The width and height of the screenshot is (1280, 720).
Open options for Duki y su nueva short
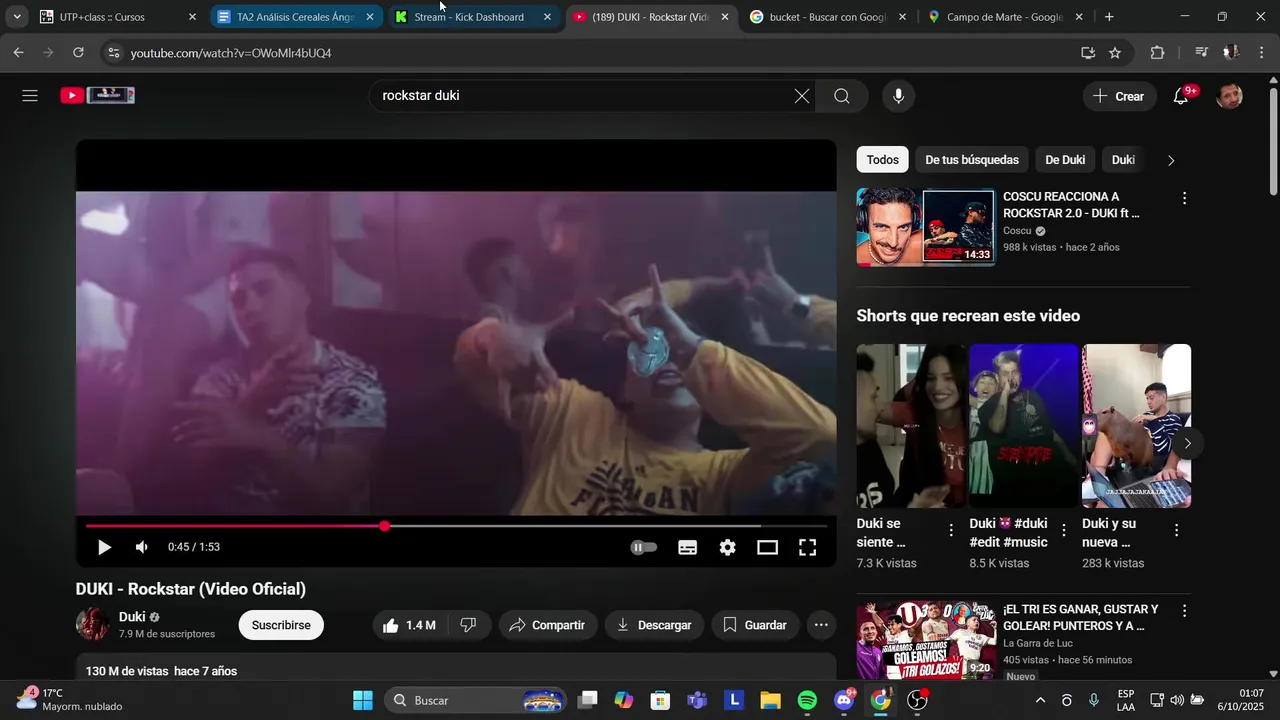pos(1177,530)
